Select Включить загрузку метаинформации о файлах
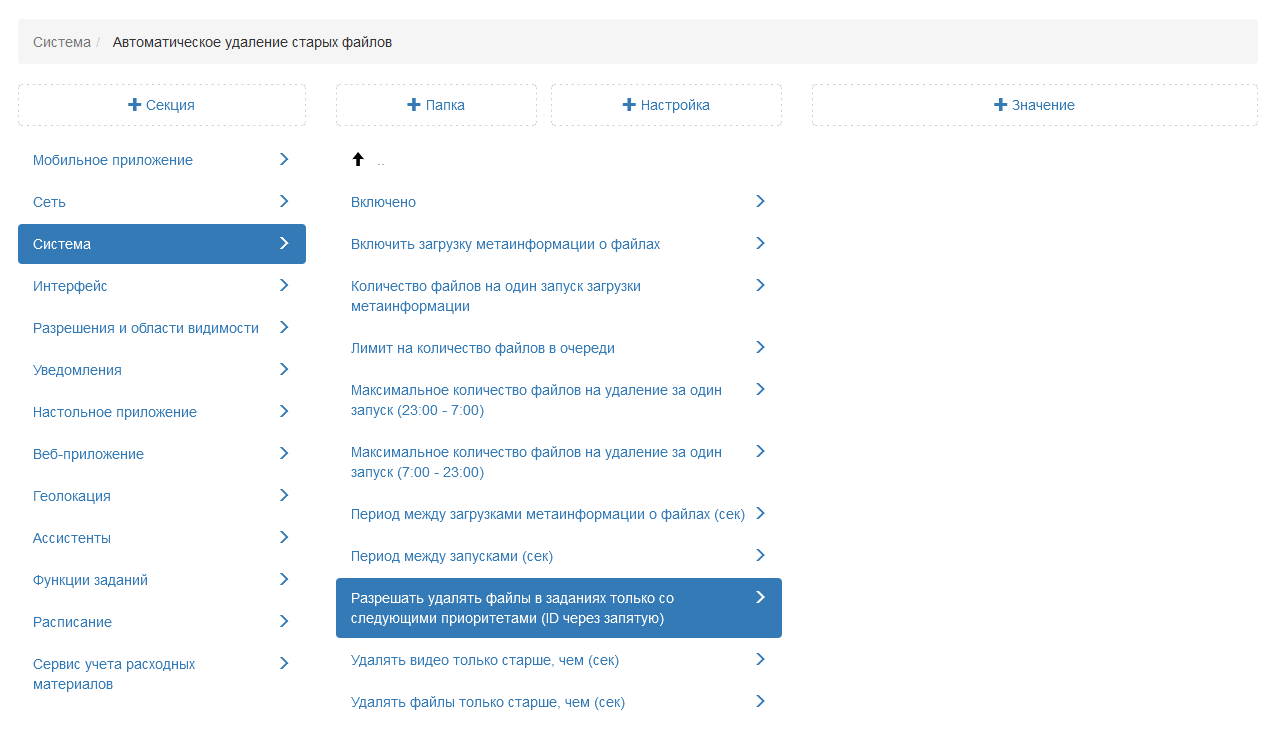This screenshot has height=737, width=1277. (505, 244)
